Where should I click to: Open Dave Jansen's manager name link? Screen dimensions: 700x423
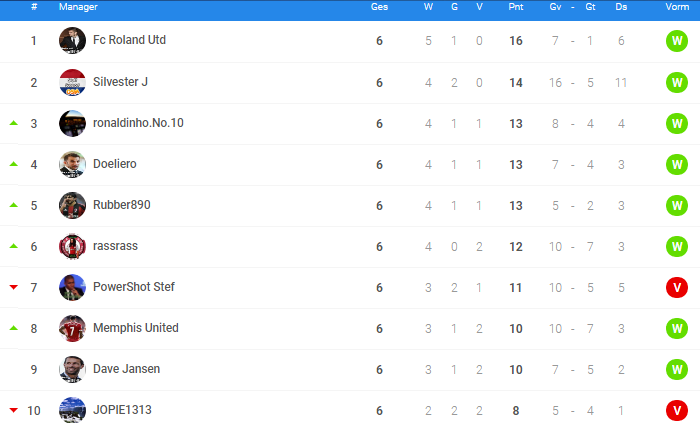pyautogui.click(x=126, y=369)
